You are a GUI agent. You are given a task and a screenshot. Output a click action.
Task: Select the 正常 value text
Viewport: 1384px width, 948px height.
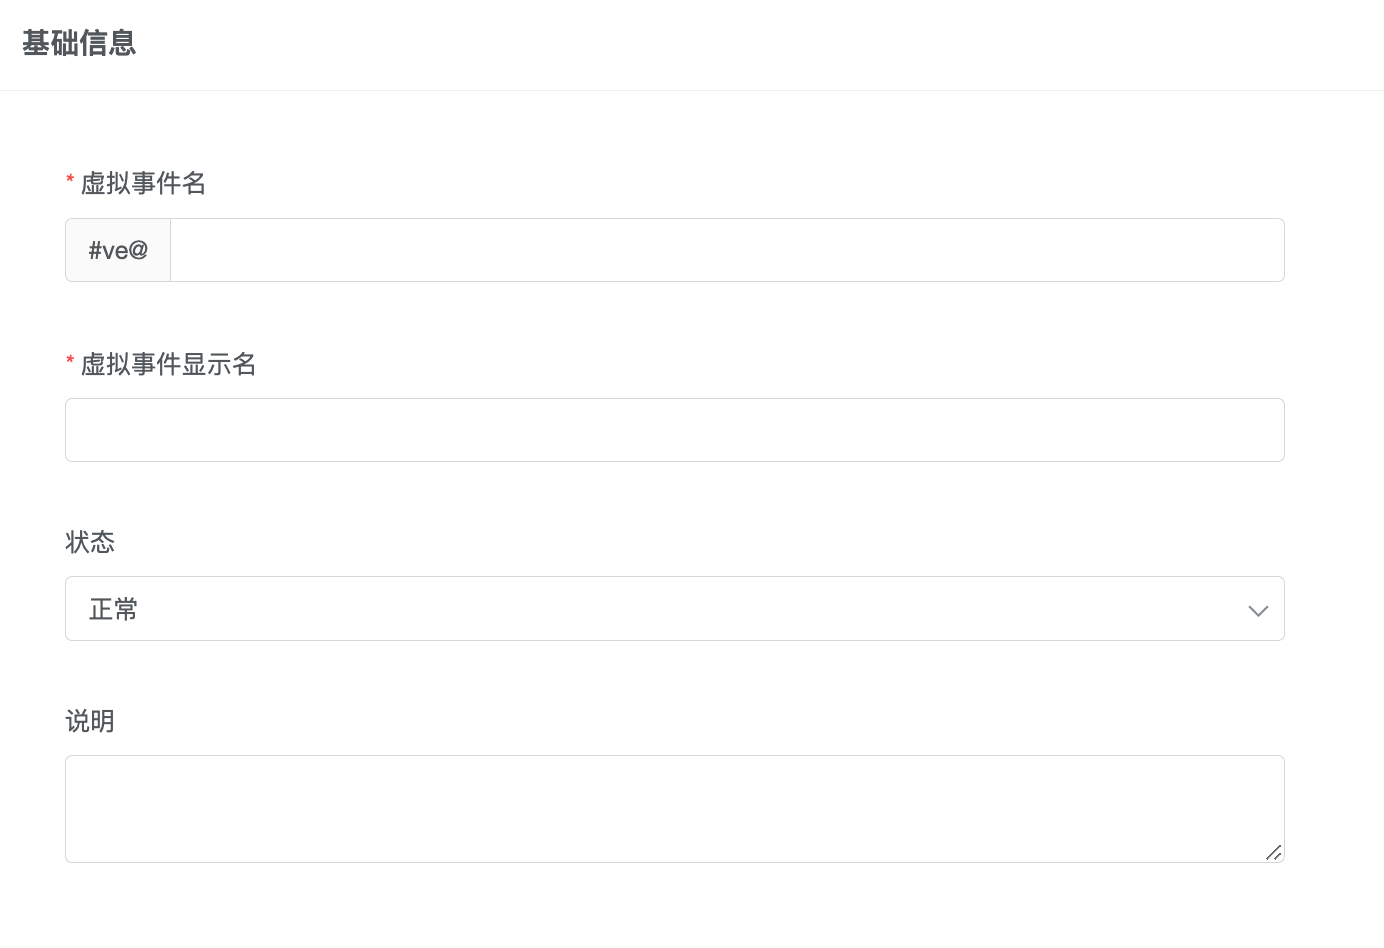(x=113, y=609)
